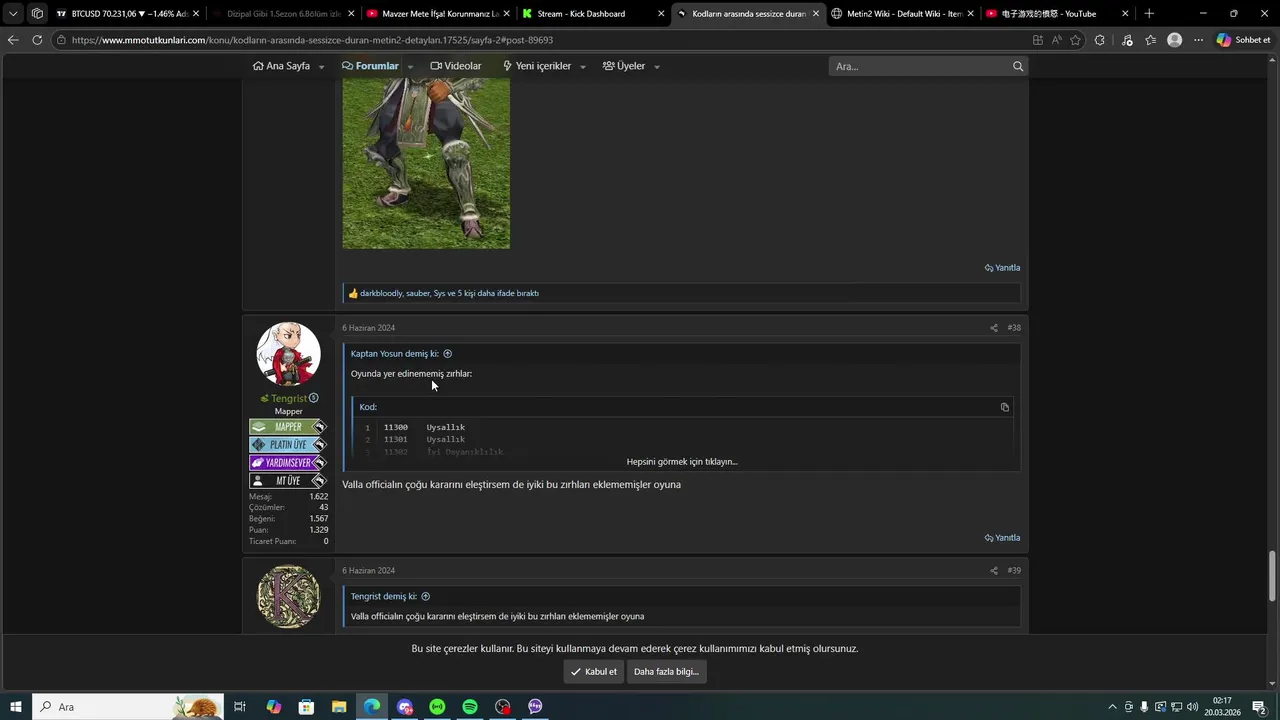Open the browser extensions puzzle icon

[x=1100, y=40]
